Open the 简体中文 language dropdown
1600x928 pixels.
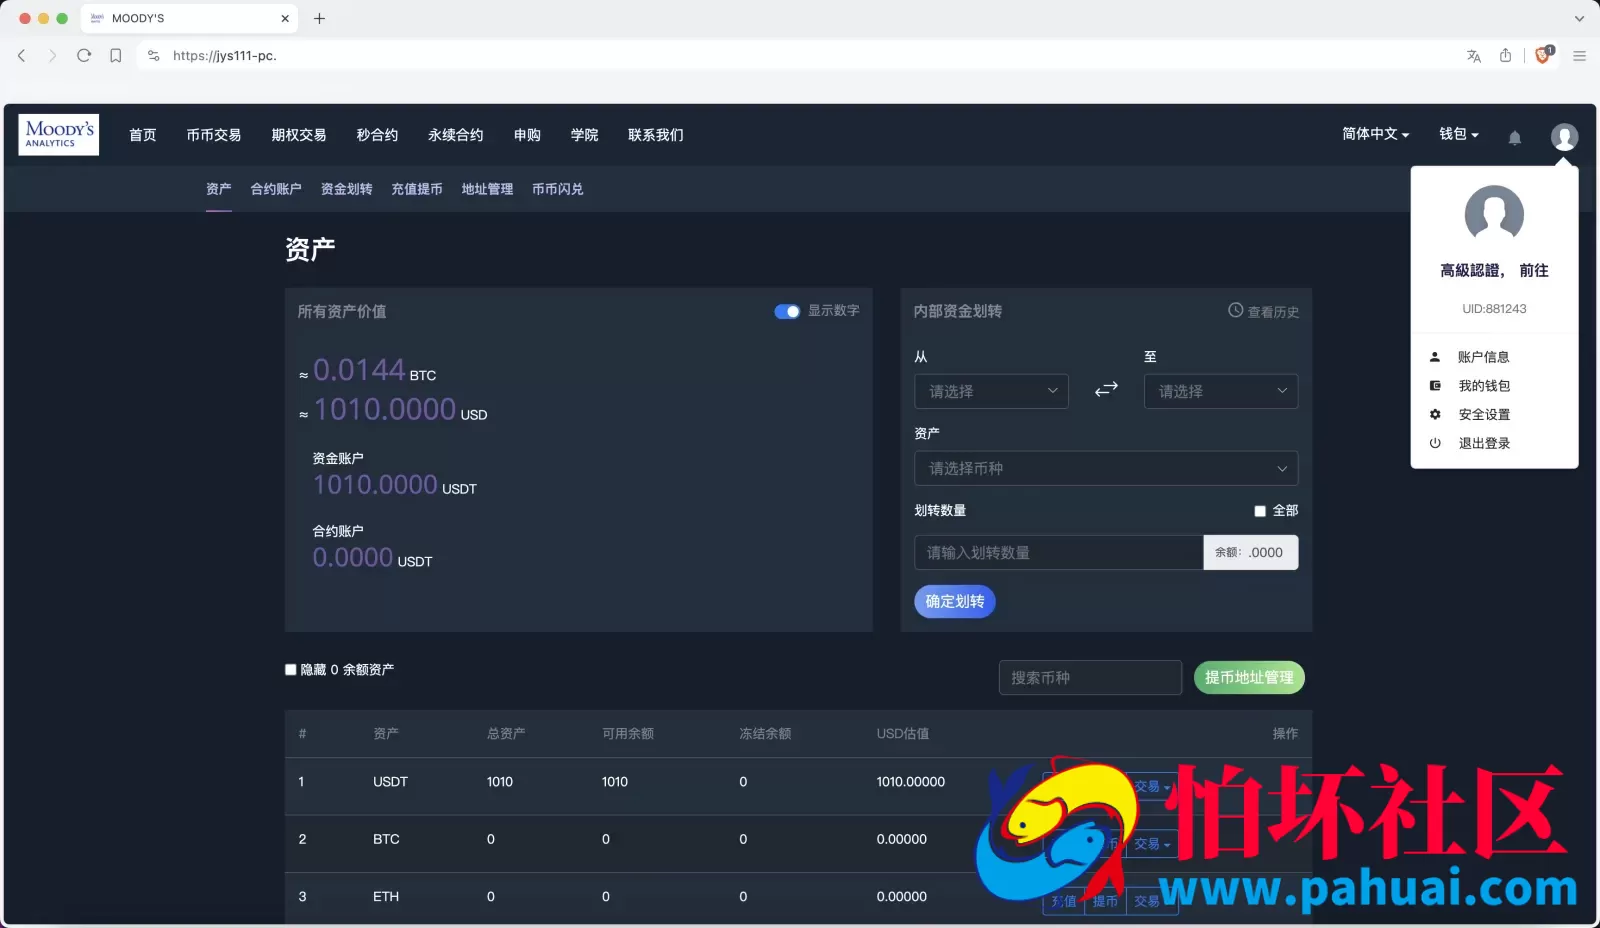[x=1375, y=134]
